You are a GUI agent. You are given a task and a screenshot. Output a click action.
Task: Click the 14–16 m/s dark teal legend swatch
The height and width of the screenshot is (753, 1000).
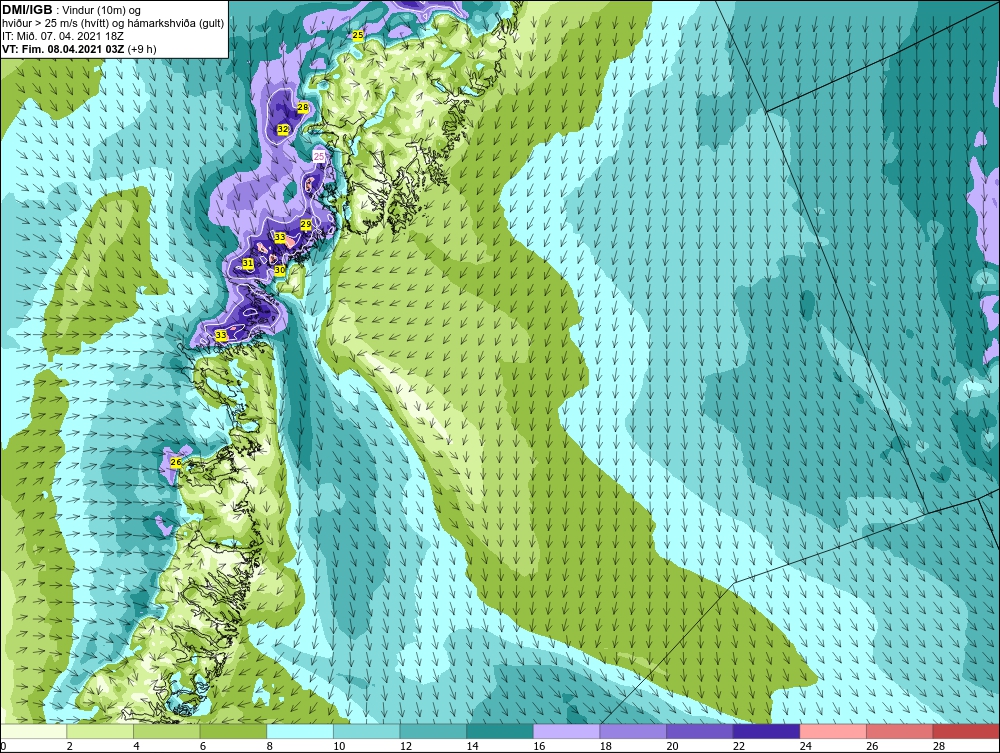click(x=500, y=731)
